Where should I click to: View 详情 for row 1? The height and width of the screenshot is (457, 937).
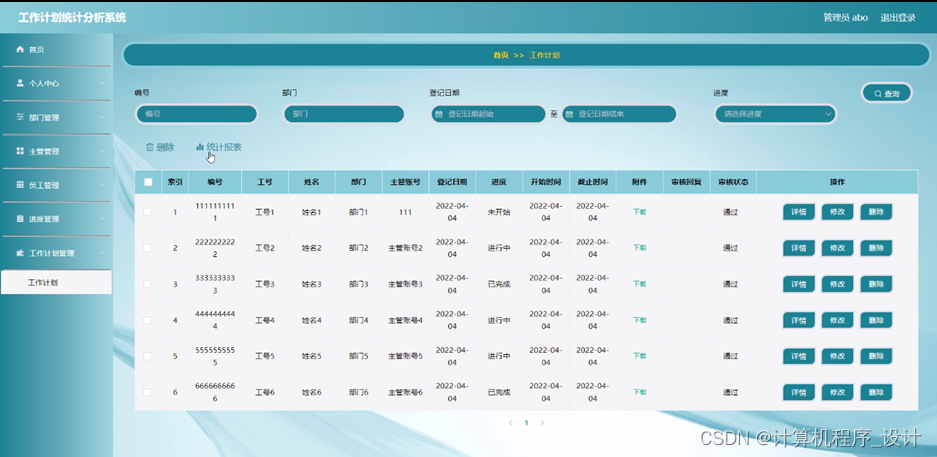[x=799, y=212]
